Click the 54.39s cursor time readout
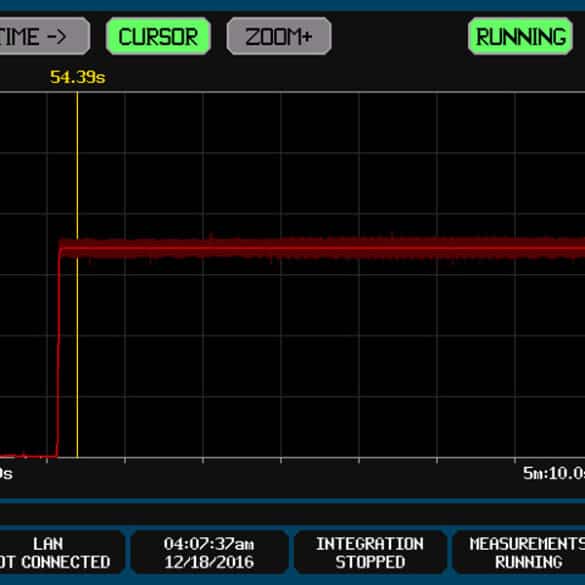This screenshot has height=585, width=585. 78,77
